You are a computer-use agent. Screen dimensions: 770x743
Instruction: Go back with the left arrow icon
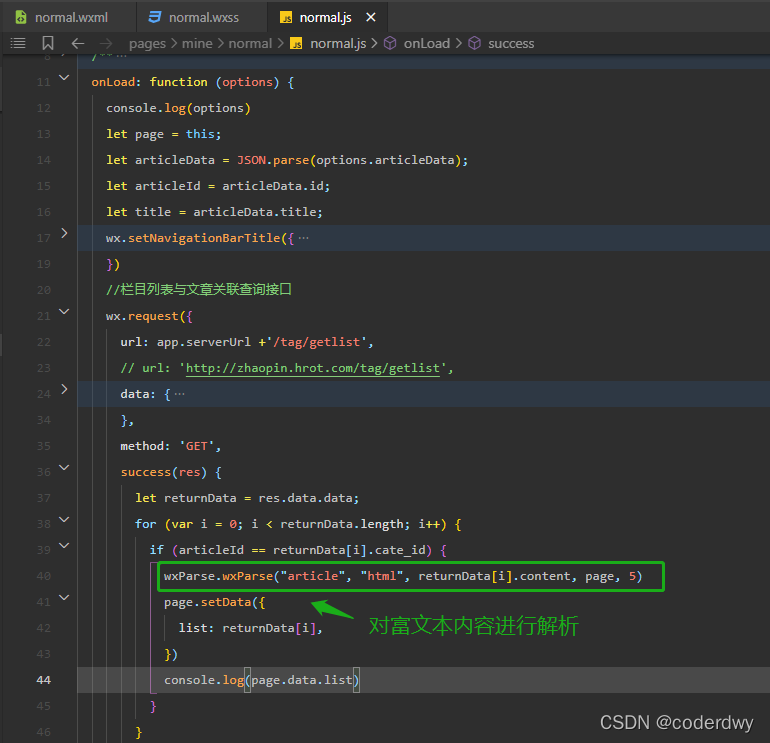coord(78,43)
